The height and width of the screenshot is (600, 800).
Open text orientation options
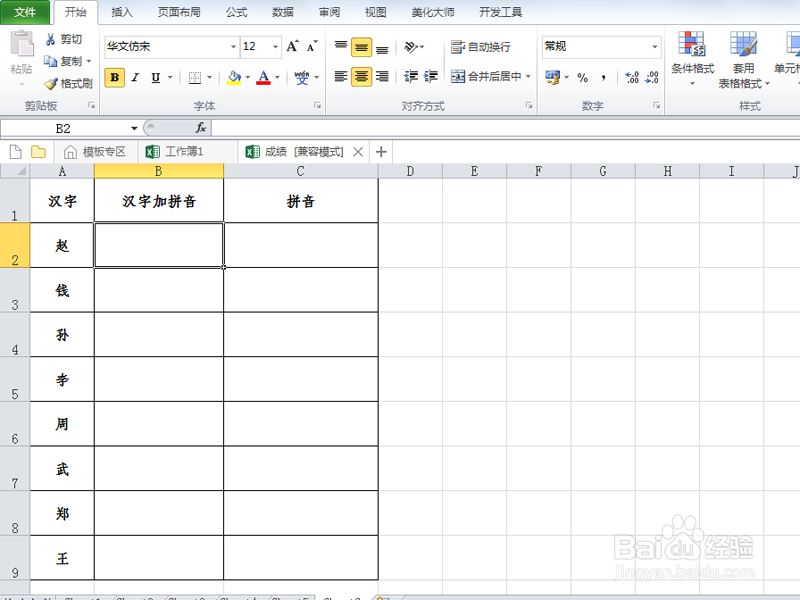[414, 47]
